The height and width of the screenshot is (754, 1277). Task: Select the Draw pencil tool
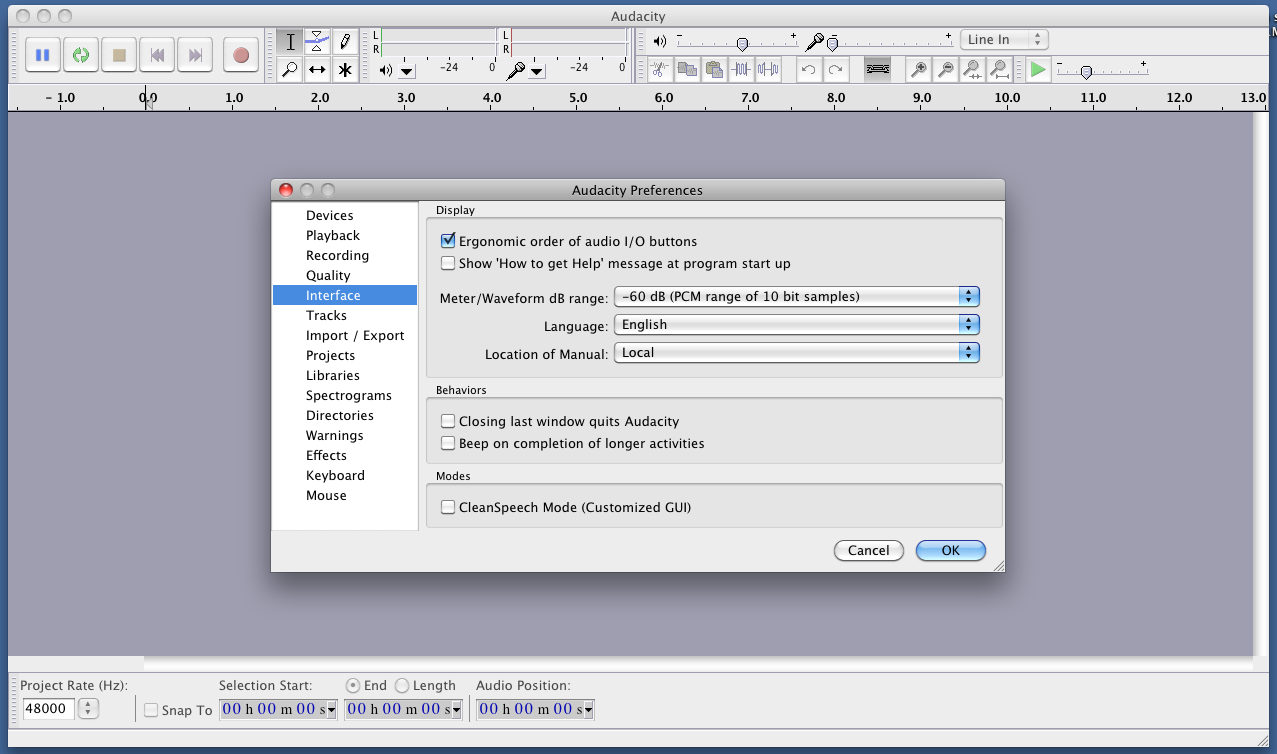(x=345, y=41)
